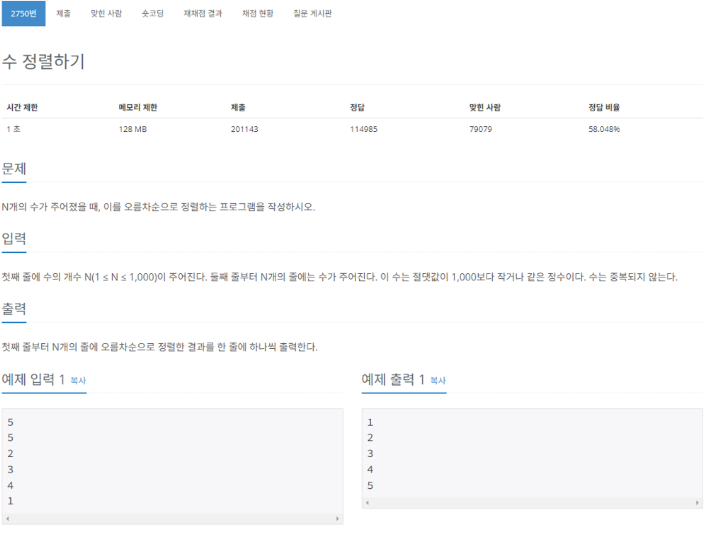This screenshot has width=707, height=538.
Task: Open the 채점 현황 tab
Action: pyautogui.click(x=257, y=14)
